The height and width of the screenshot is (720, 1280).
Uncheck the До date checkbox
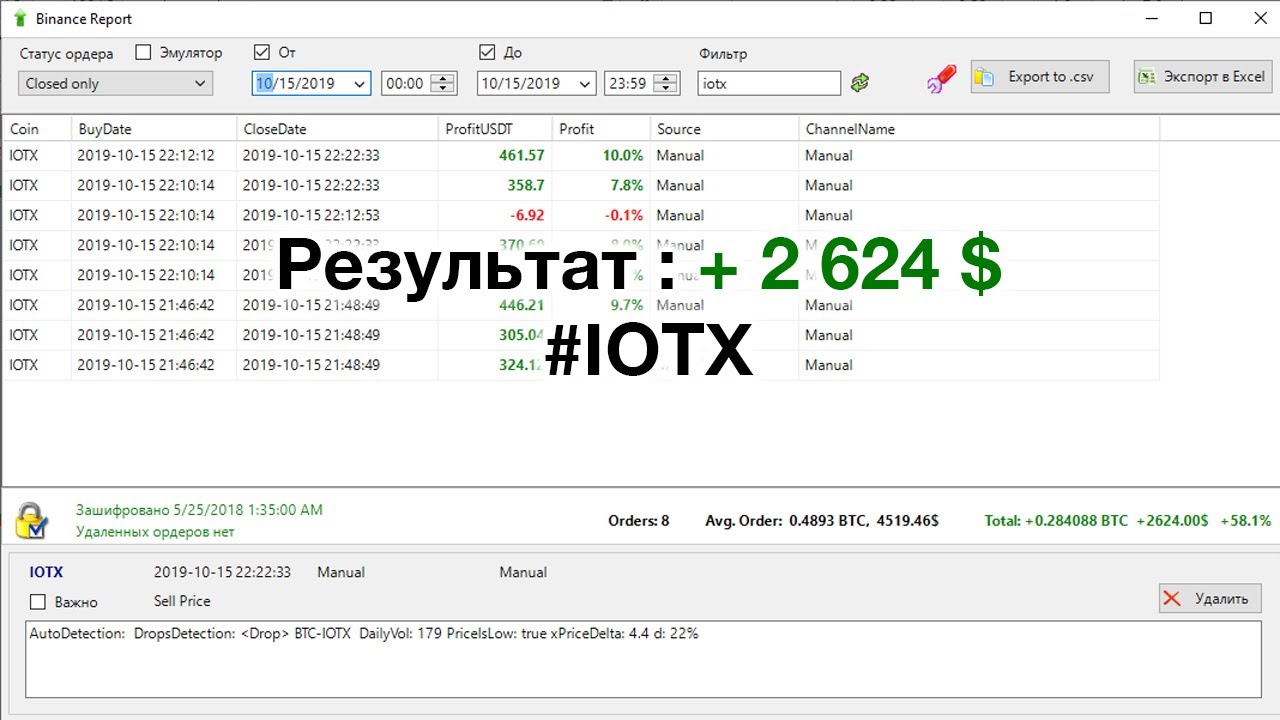coord(487,52)
